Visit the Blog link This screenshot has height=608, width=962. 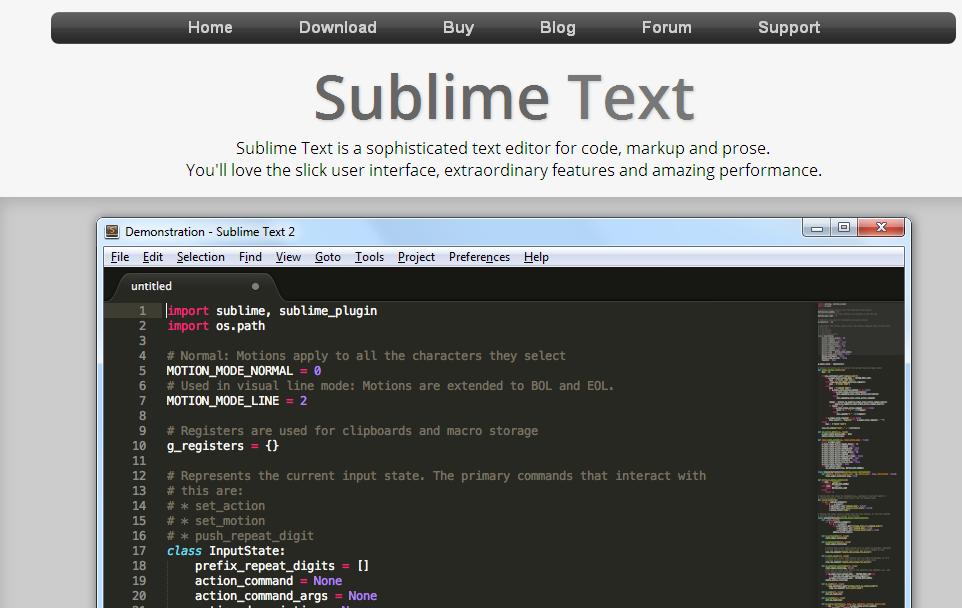pyautogui.click(x=557, y=28)
